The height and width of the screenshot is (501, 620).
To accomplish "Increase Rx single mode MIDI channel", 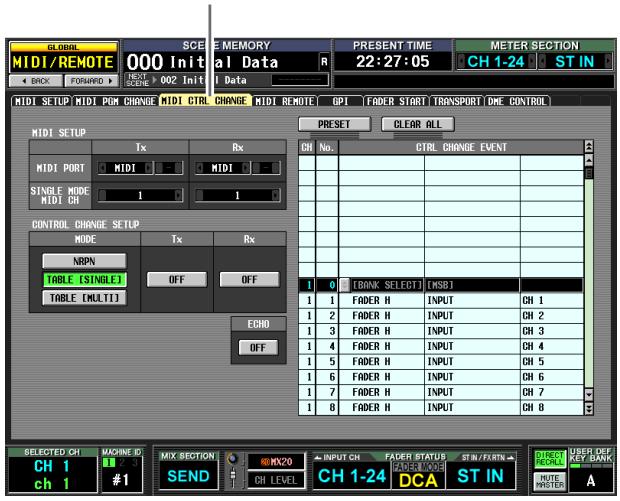I will point(276,195).
